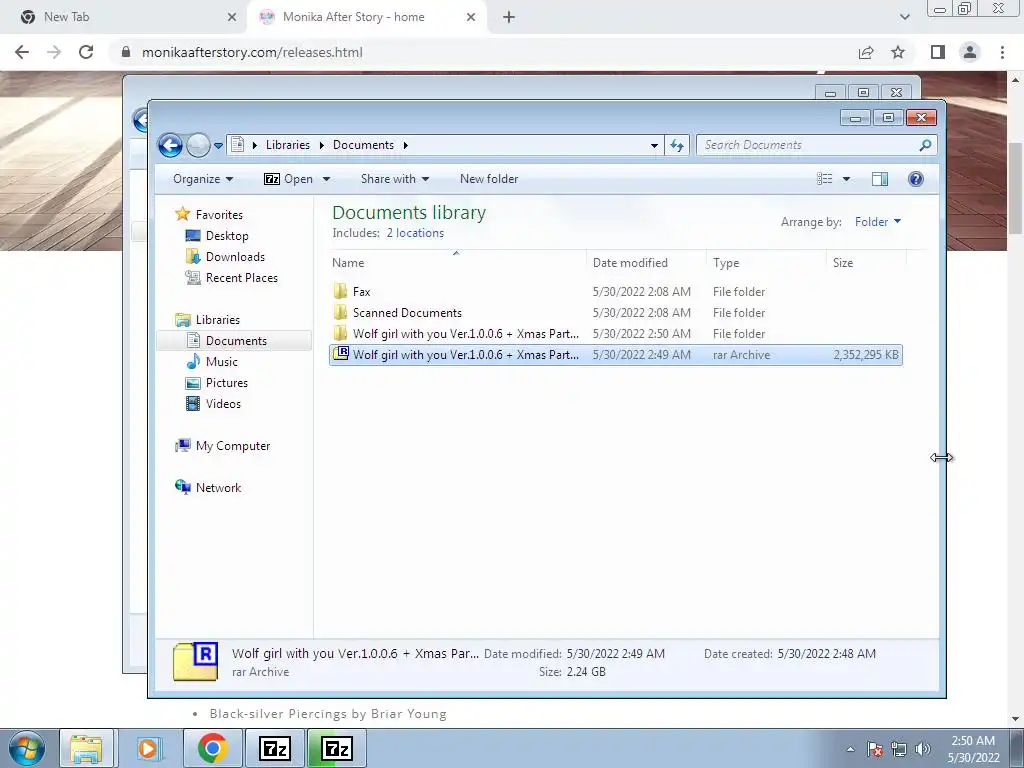This screenshot has width=1024, height=768.
Task: Select the Wolf girl rar Archive file
Action: pos(615,355)
